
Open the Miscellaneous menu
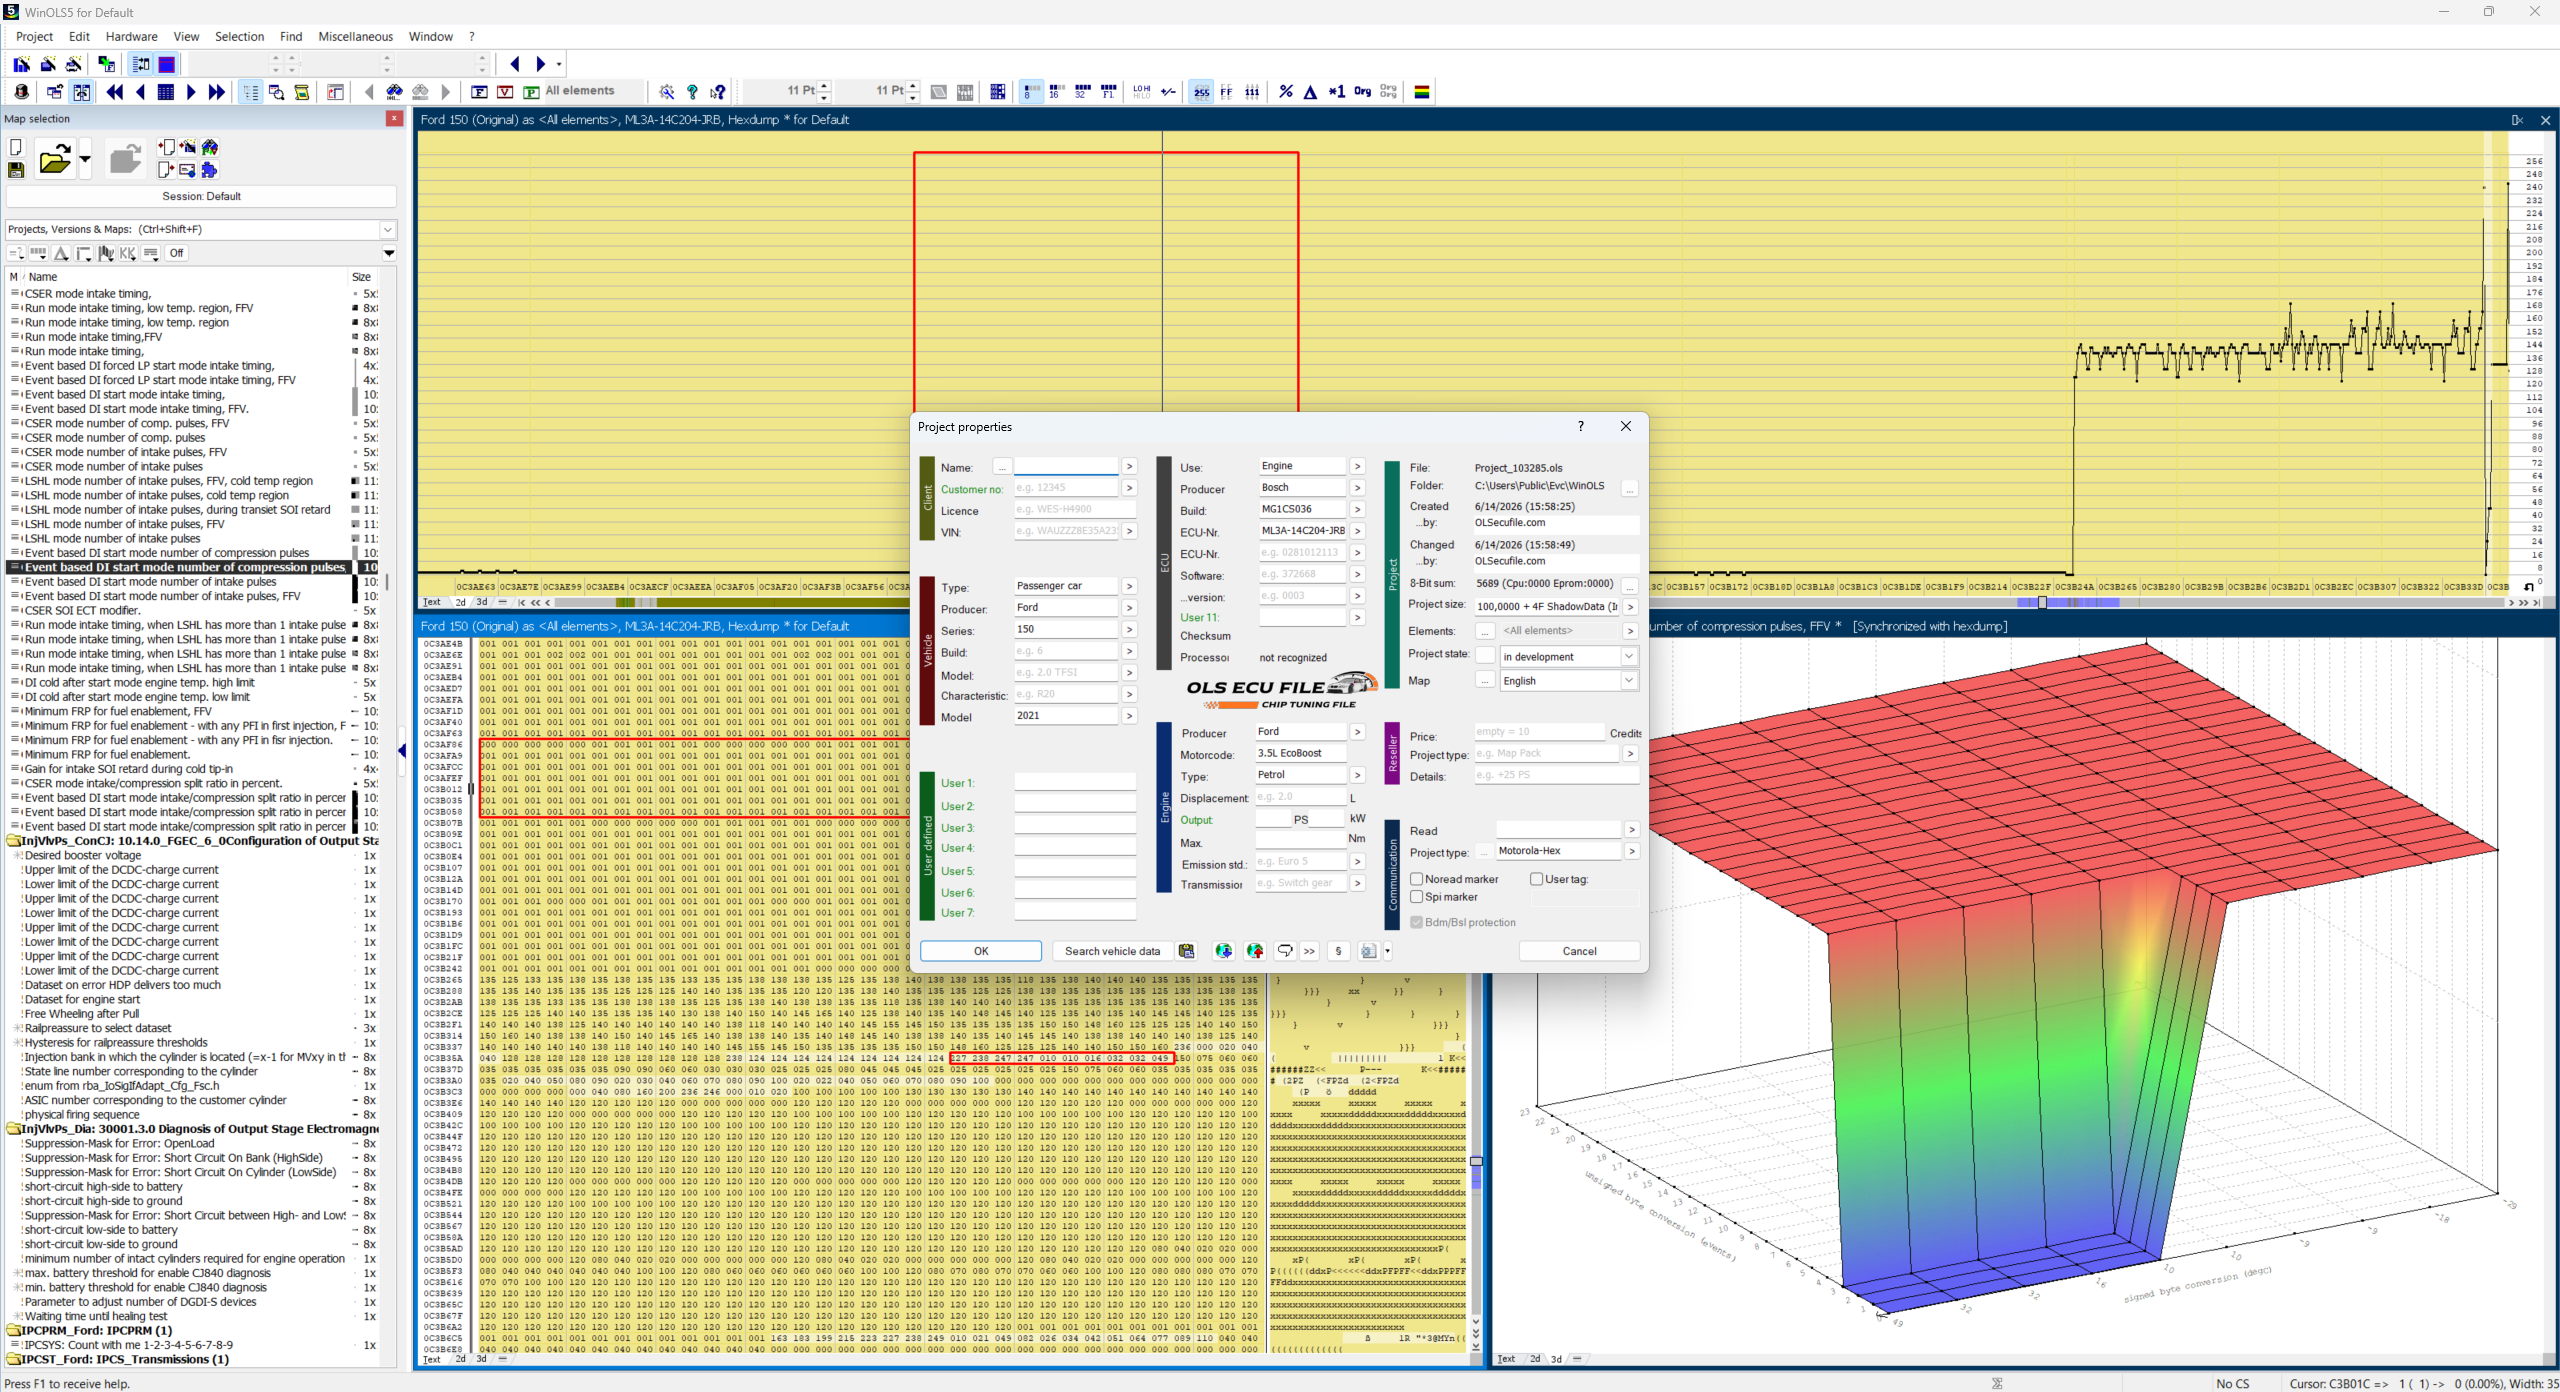point(356,37)
